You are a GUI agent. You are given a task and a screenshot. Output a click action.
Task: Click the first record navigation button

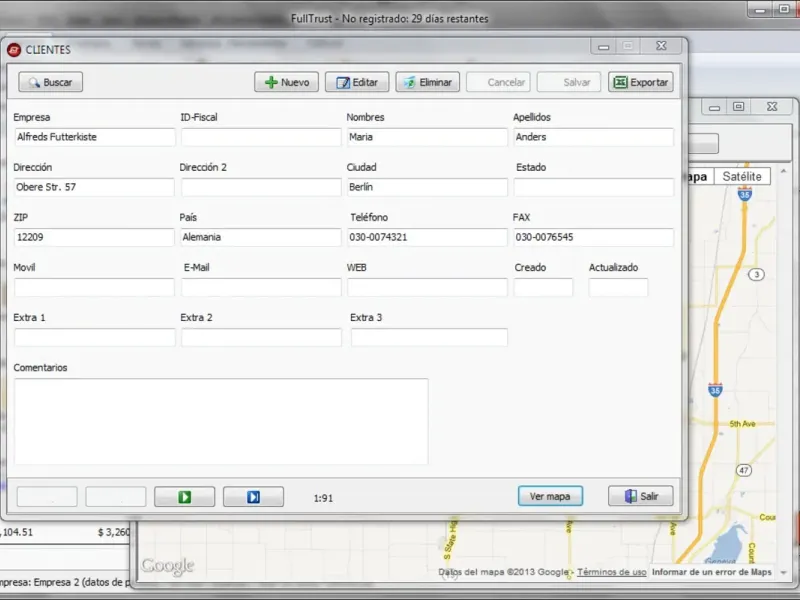click(47, 496)
